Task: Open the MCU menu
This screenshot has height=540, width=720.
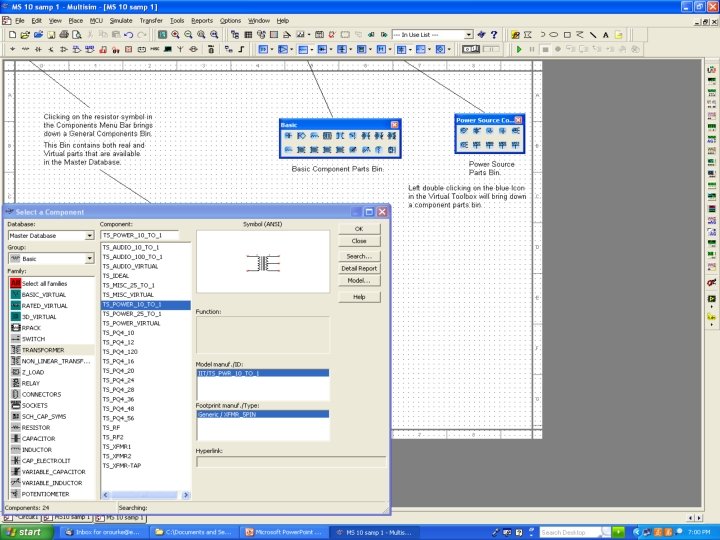Action: click(96, 21)
